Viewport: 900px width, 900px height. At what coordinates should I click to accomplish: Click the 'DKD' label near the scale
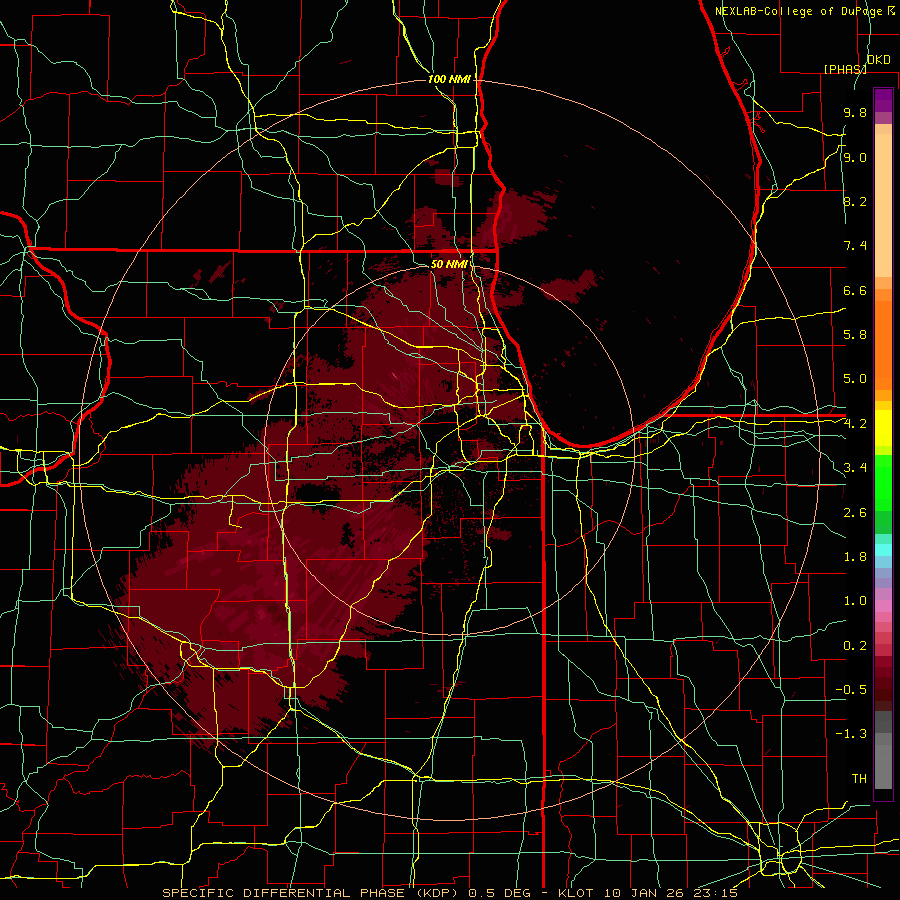[878, 60]
